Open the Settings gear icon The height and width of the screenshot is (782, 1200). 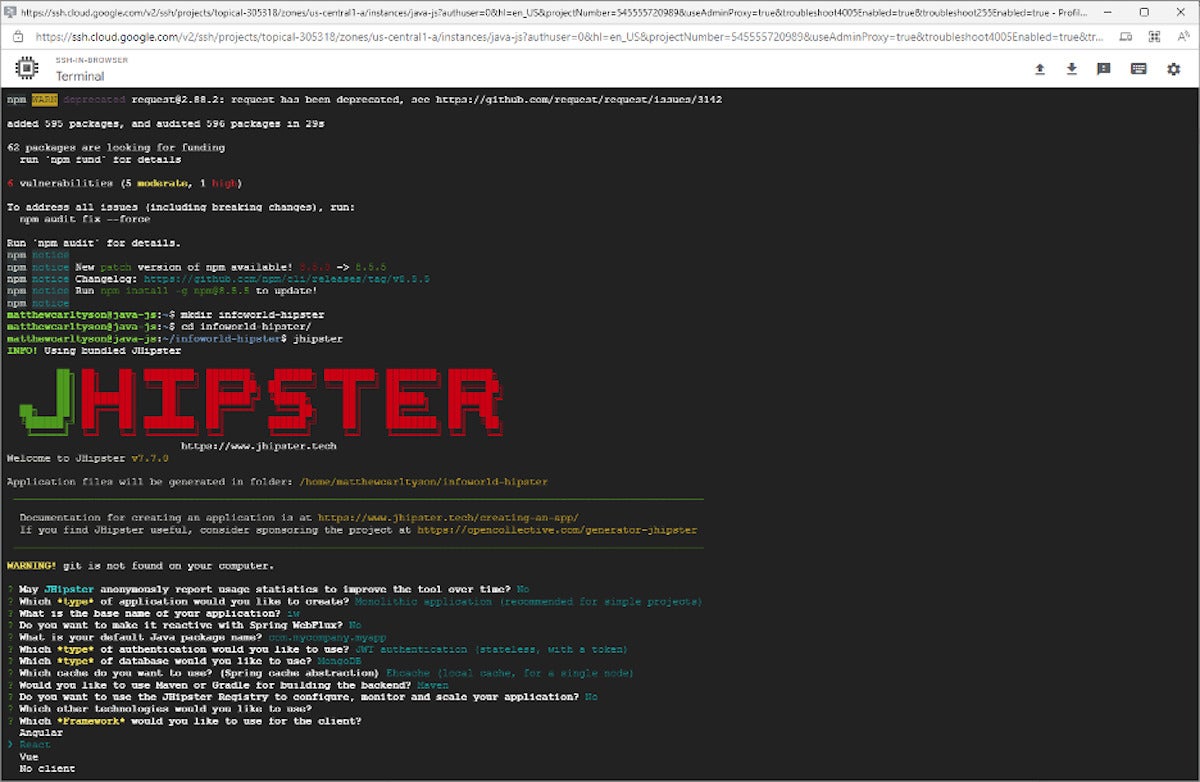pos(1174,69)
